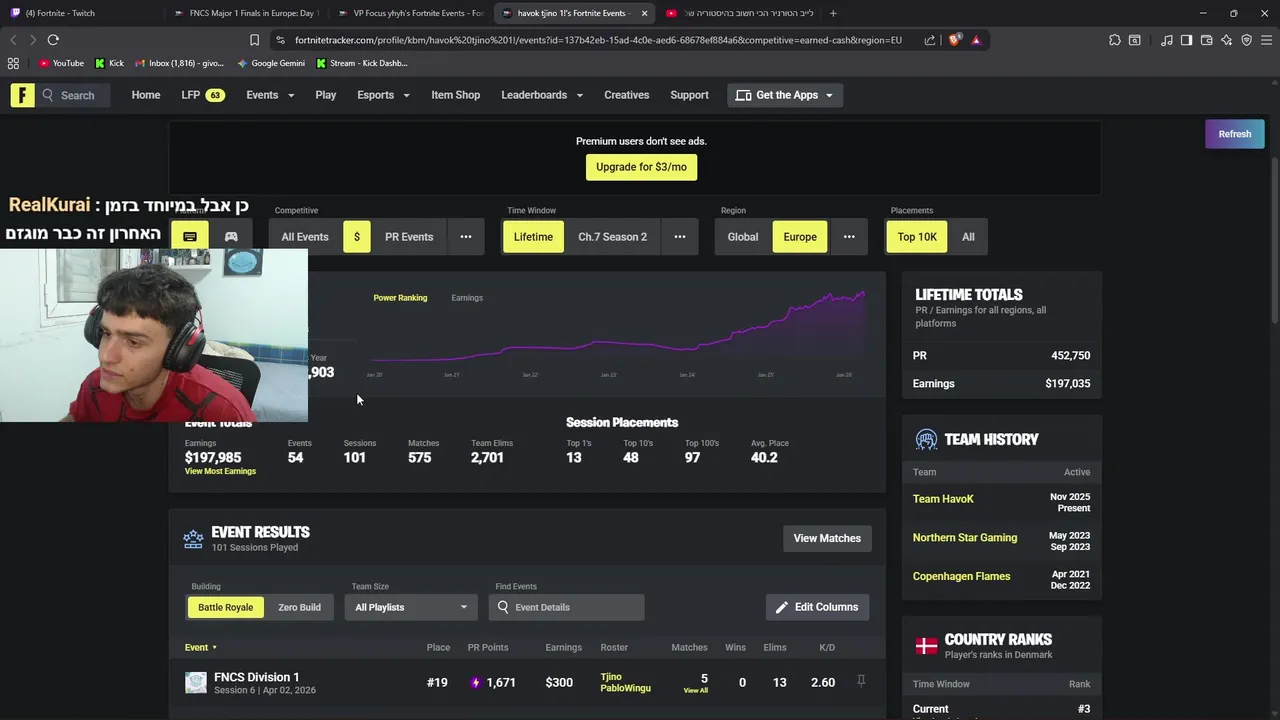Click the Edit Columns button
The width and height of the screenshot is (1280, 720).
coord(817,607)
